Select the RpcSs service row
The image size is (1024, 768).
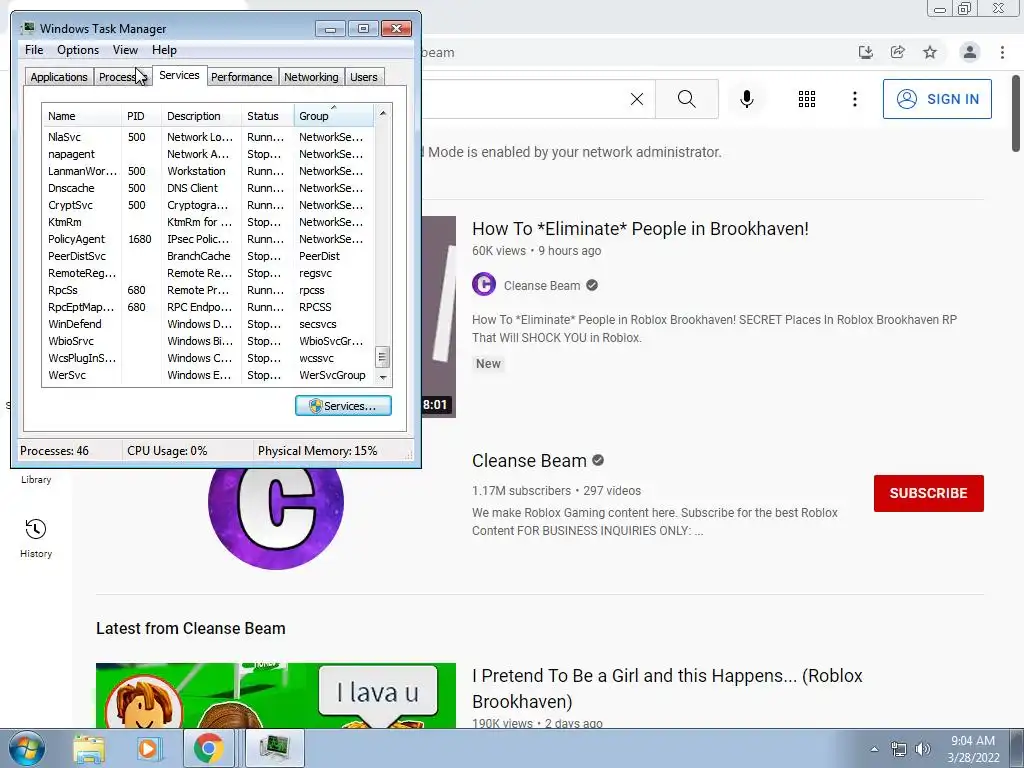[x=208, y=290]
